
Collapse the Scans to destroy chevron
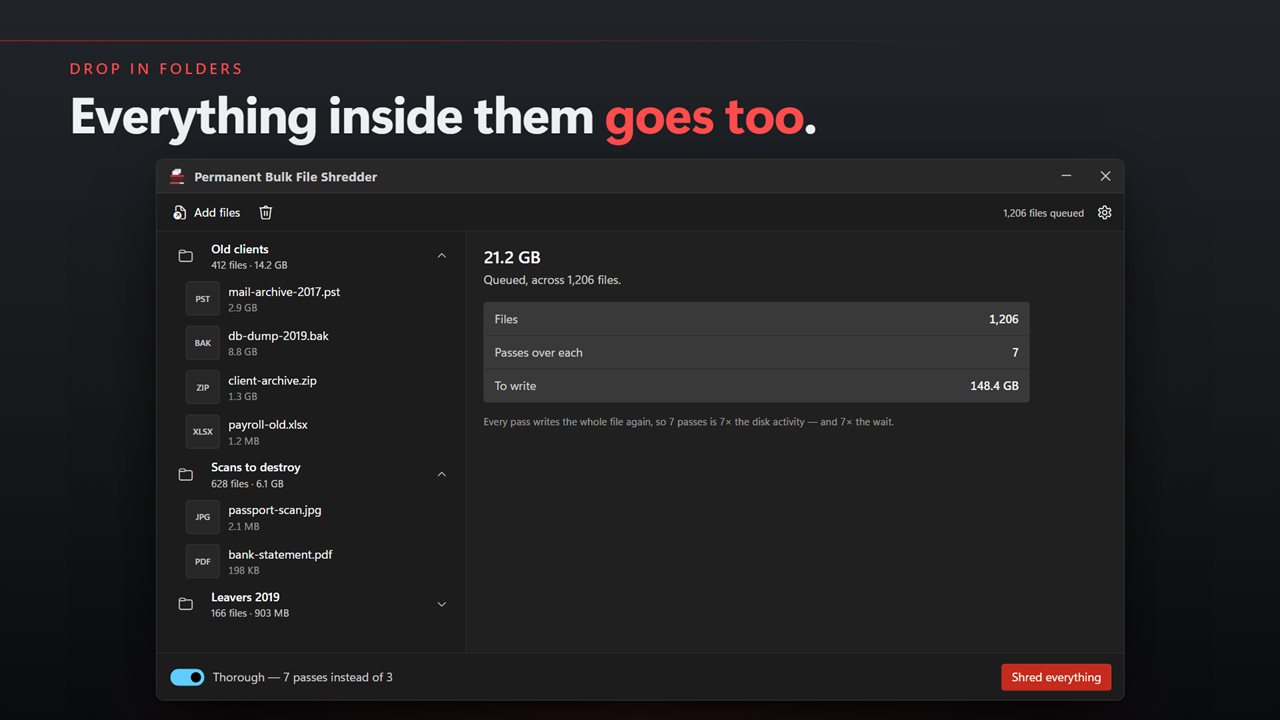point(442,474)
